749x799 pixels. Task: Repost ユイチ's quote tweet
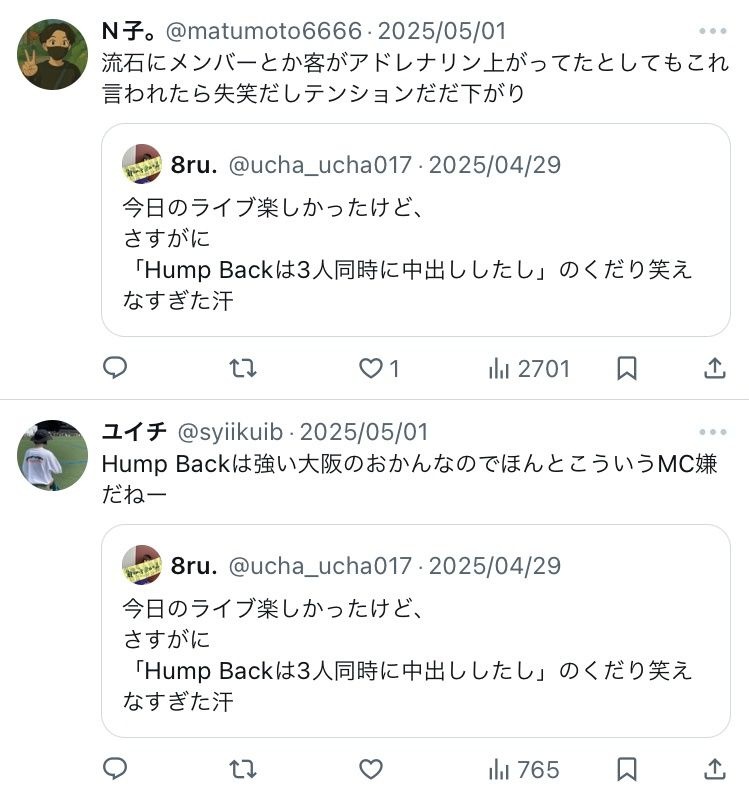point(243,769)
